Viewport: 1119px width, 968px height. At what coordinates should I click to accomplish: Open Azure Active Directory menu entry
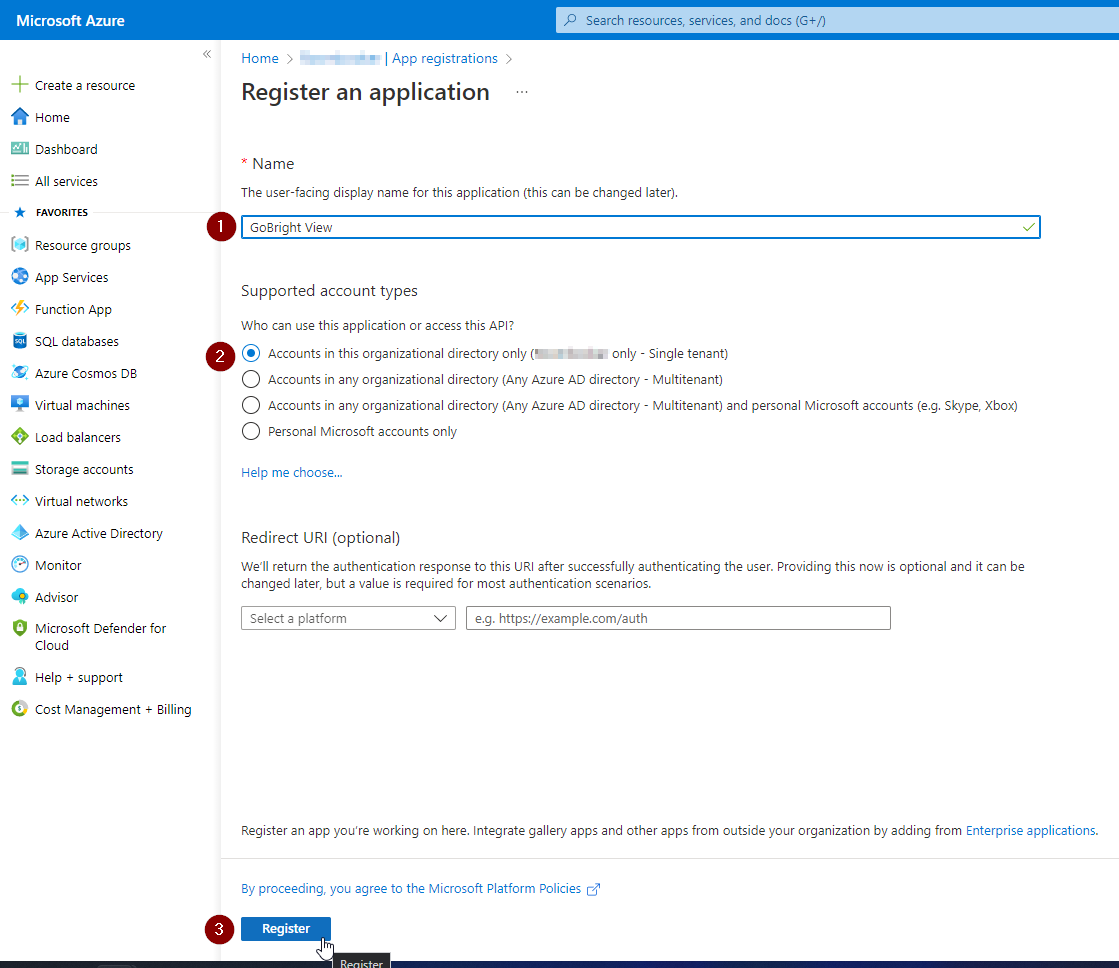click(98, 533)
